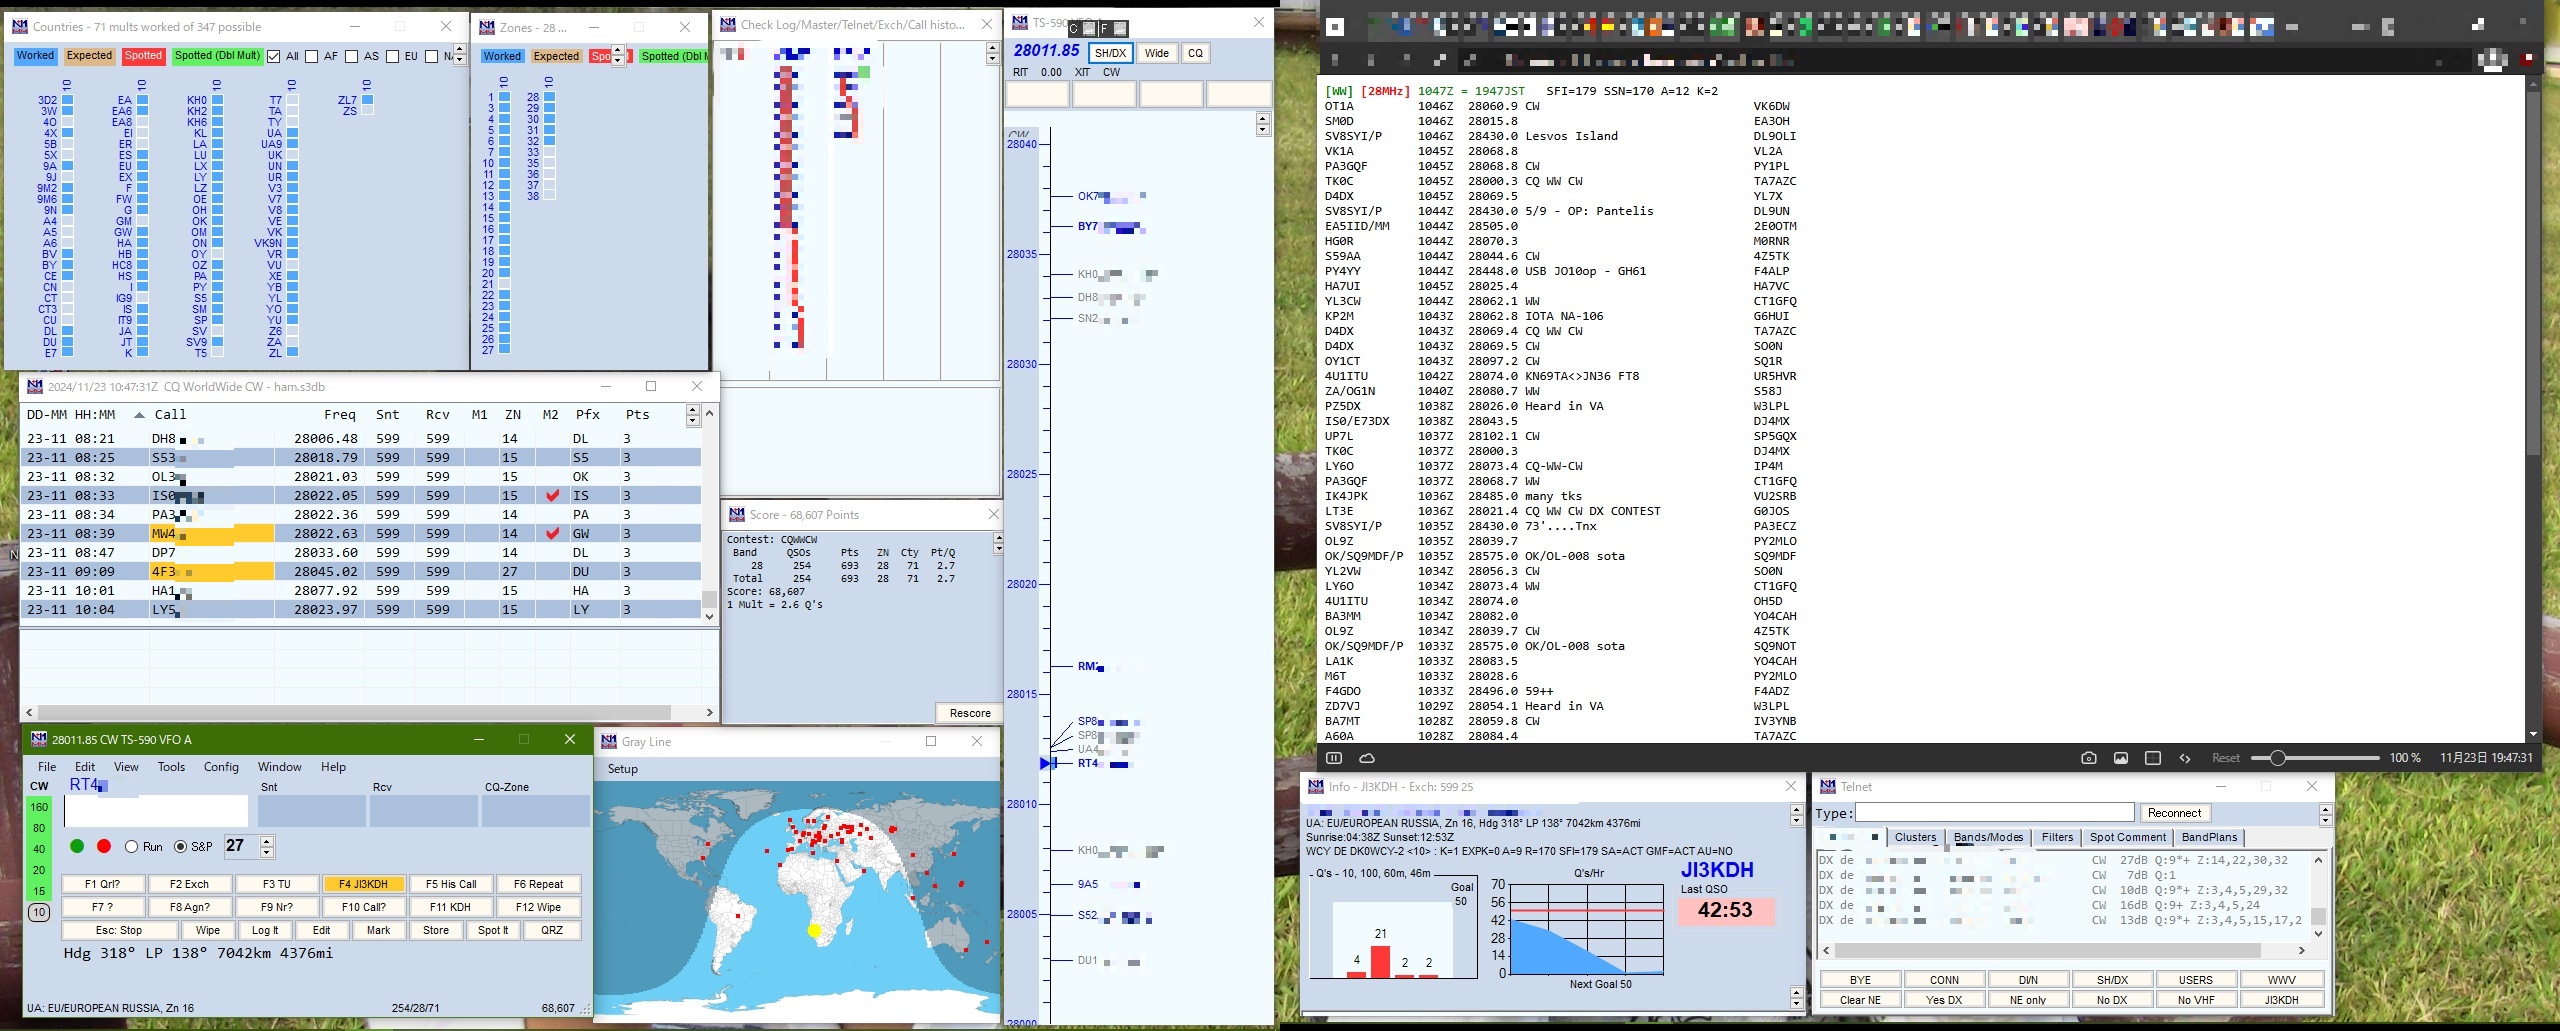This screenshot has height=1031, width=2560.
Task: Click the N1MM logo icon of Score window
Action: click(x=737, y=514)
